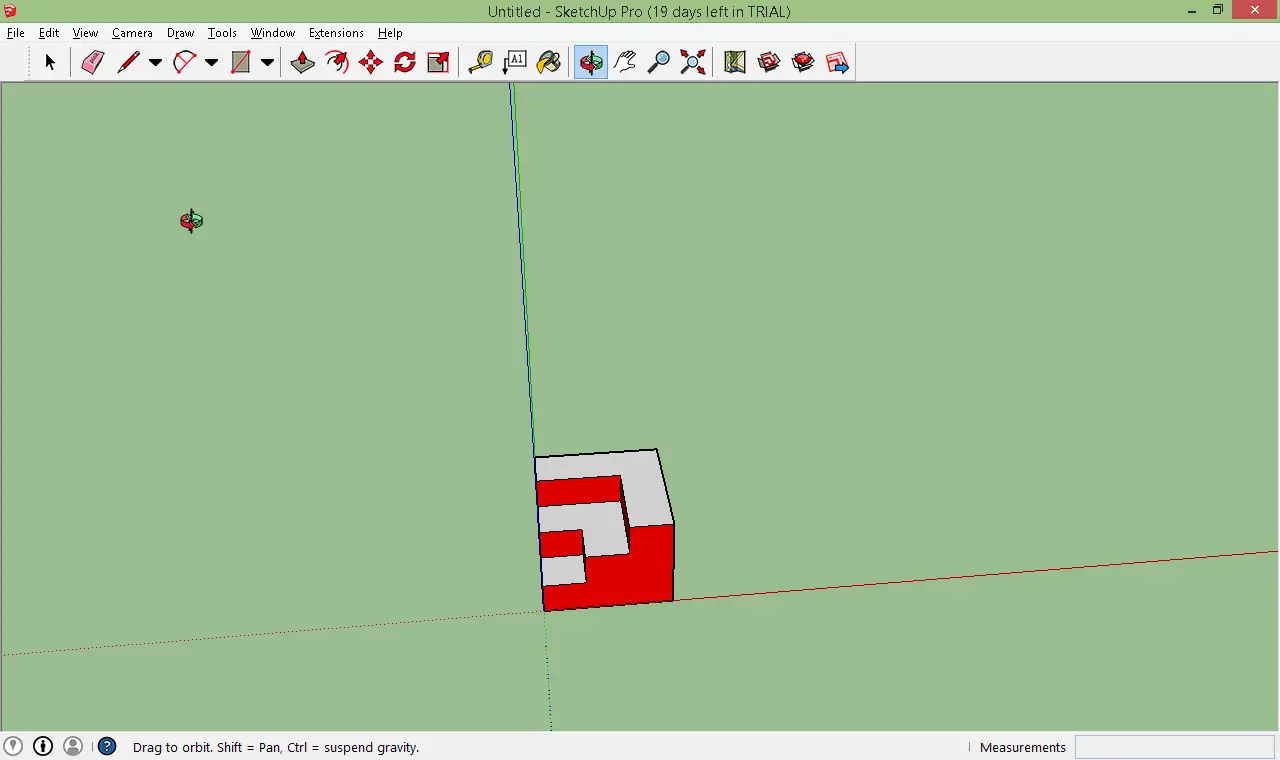Open the 3D Warehouse icon
Viewport: 1280px width, 760px height.
coord(769,62)
